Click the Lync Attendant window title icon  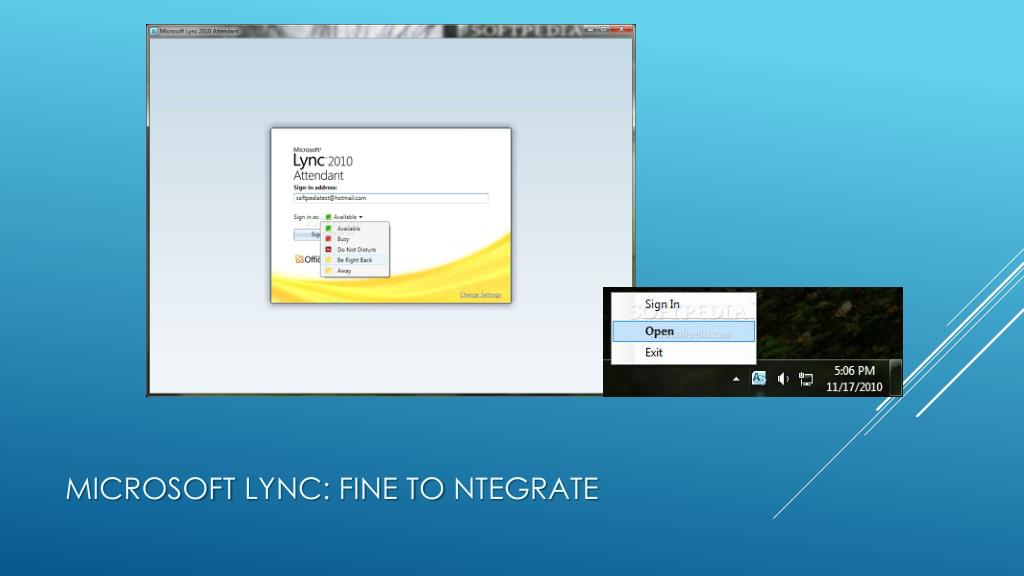[x=153, y=31]
